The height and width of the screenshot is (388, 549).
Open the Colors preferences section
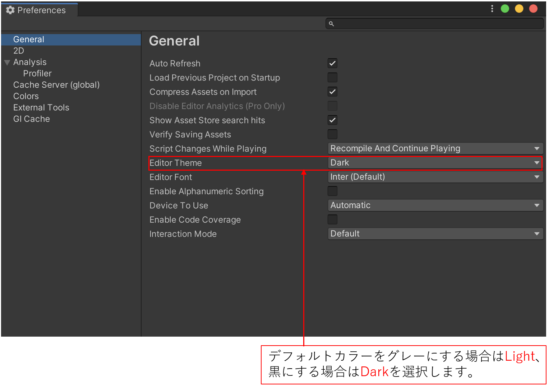pyautogui.click(x=26, y=96)
